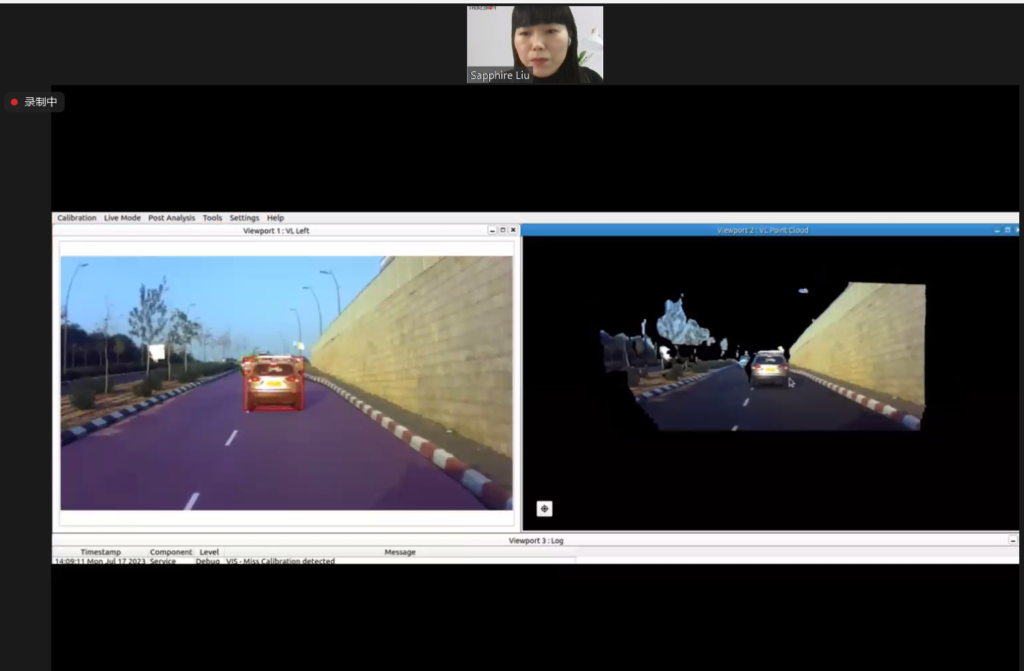Click Sapphire Liu's video thumbnail
The height and width of the screenshot is (671, 1024).
535,44
